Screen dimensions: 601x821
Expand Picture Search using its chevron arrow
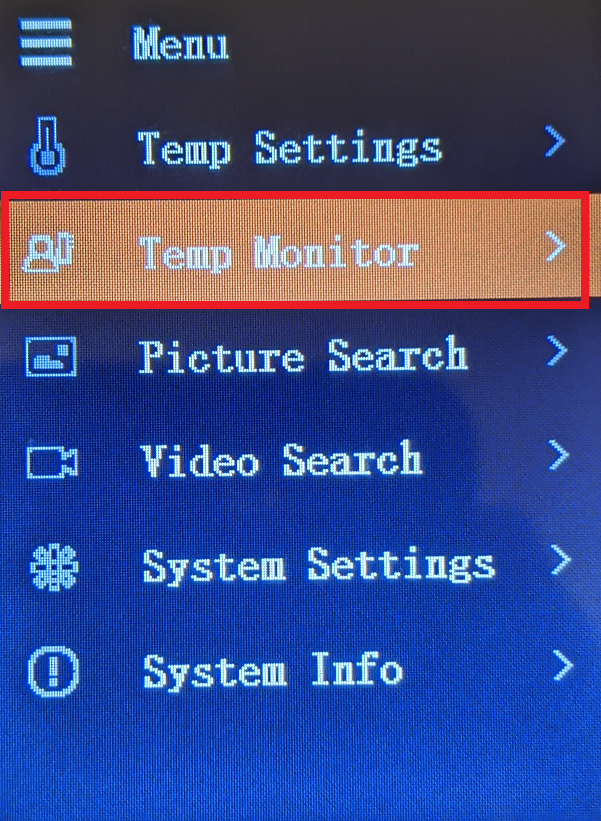click(557, 350)
